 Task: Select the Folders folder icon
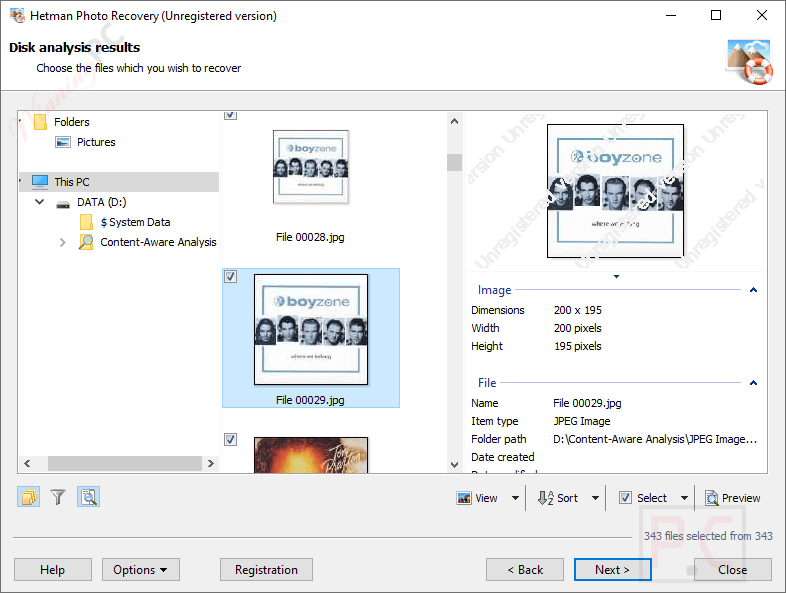(x=40, y=122)
